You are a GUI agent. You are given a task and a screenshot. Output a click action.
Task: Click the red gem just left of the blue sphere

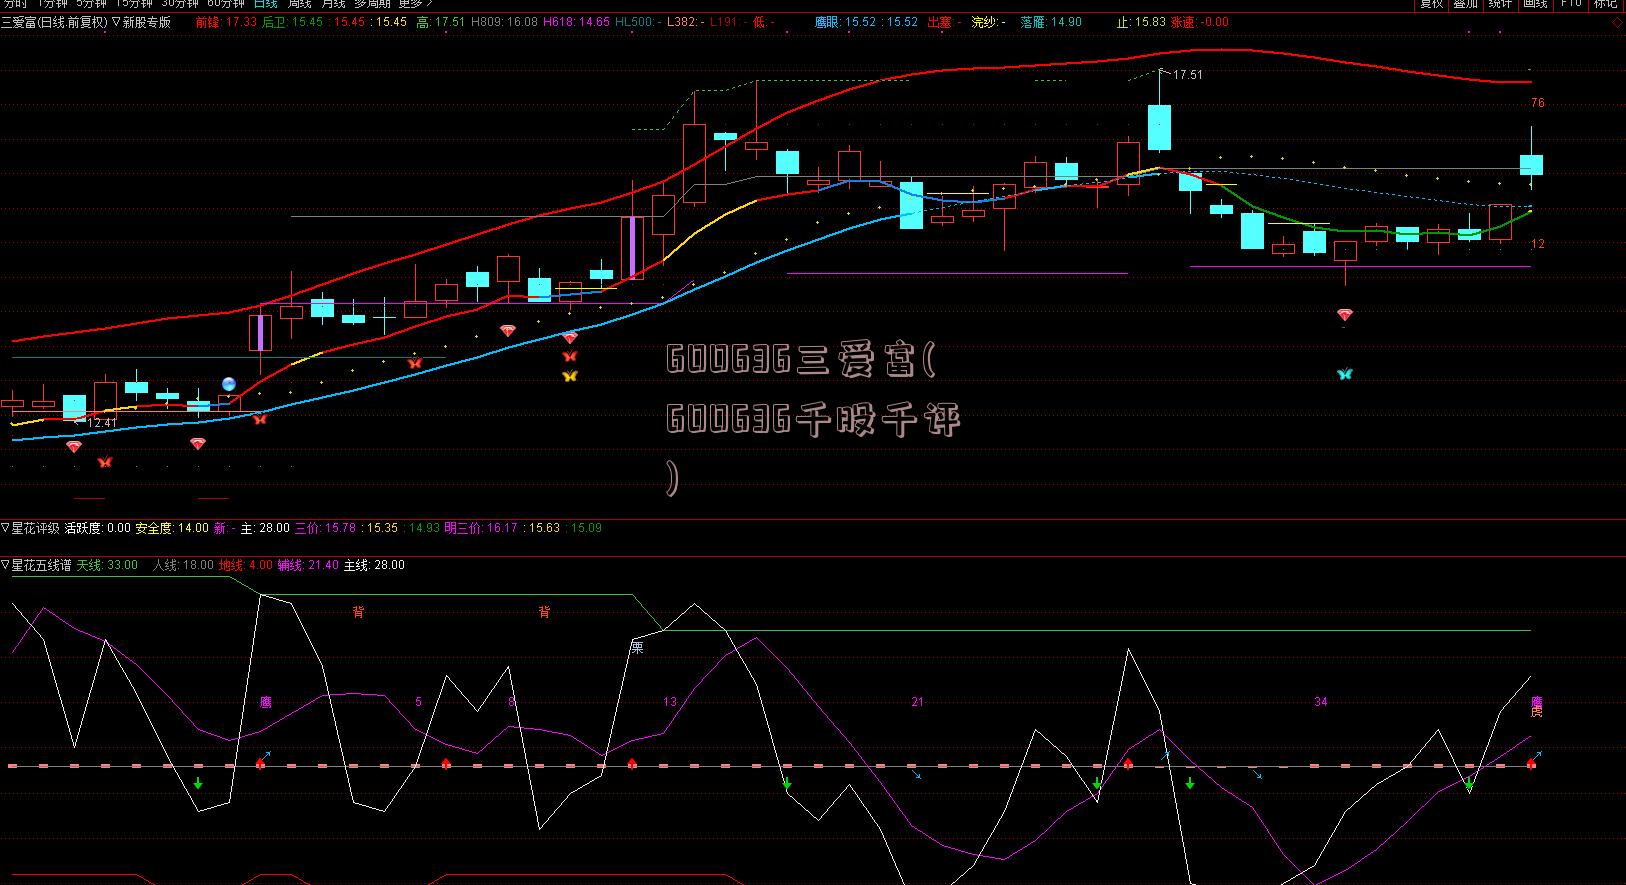[198, 444]
